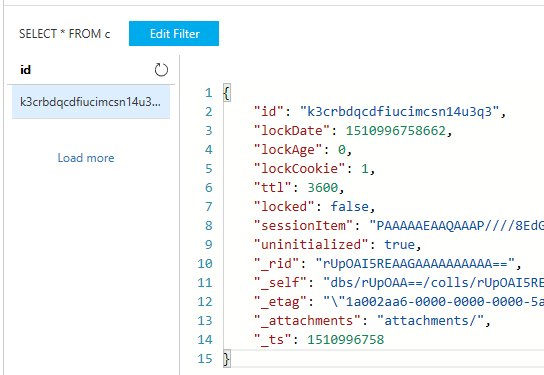Click the _ts value 1510996758
This screenshot has height=375, width=544.
click(346, 340)
